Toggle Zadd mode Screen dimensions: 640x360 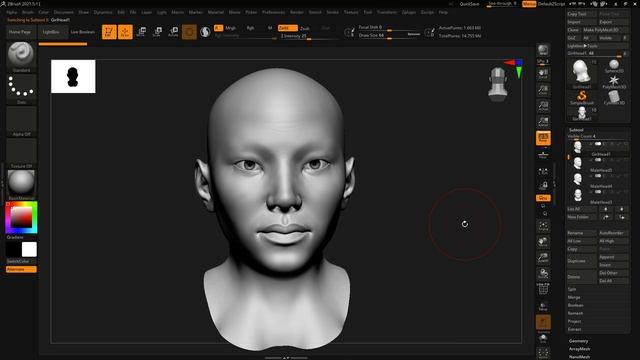(287, 28)
